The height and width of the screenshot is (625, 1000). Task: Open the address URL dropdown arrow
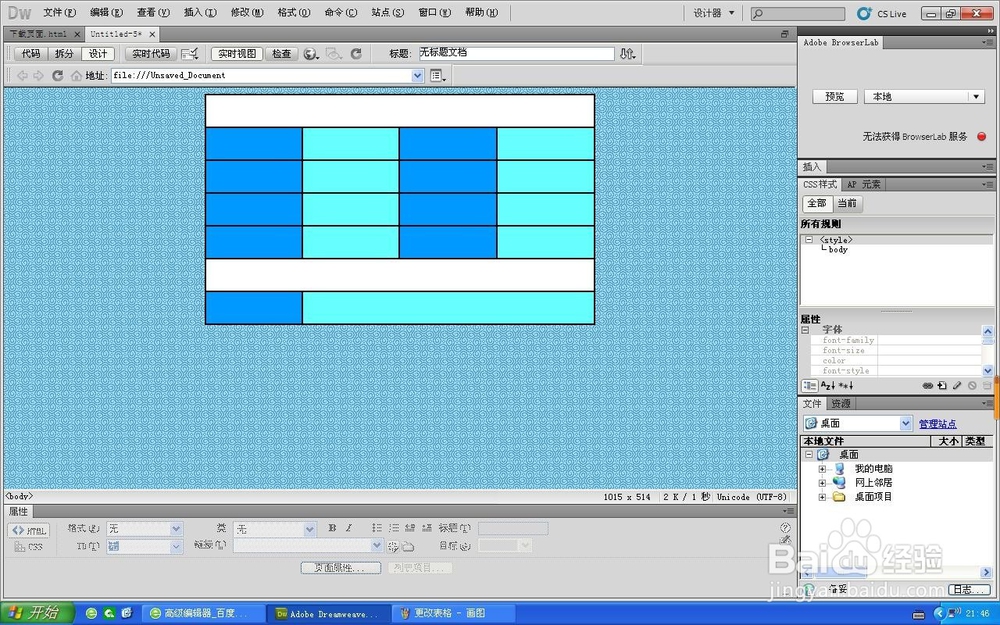point(417,76)
